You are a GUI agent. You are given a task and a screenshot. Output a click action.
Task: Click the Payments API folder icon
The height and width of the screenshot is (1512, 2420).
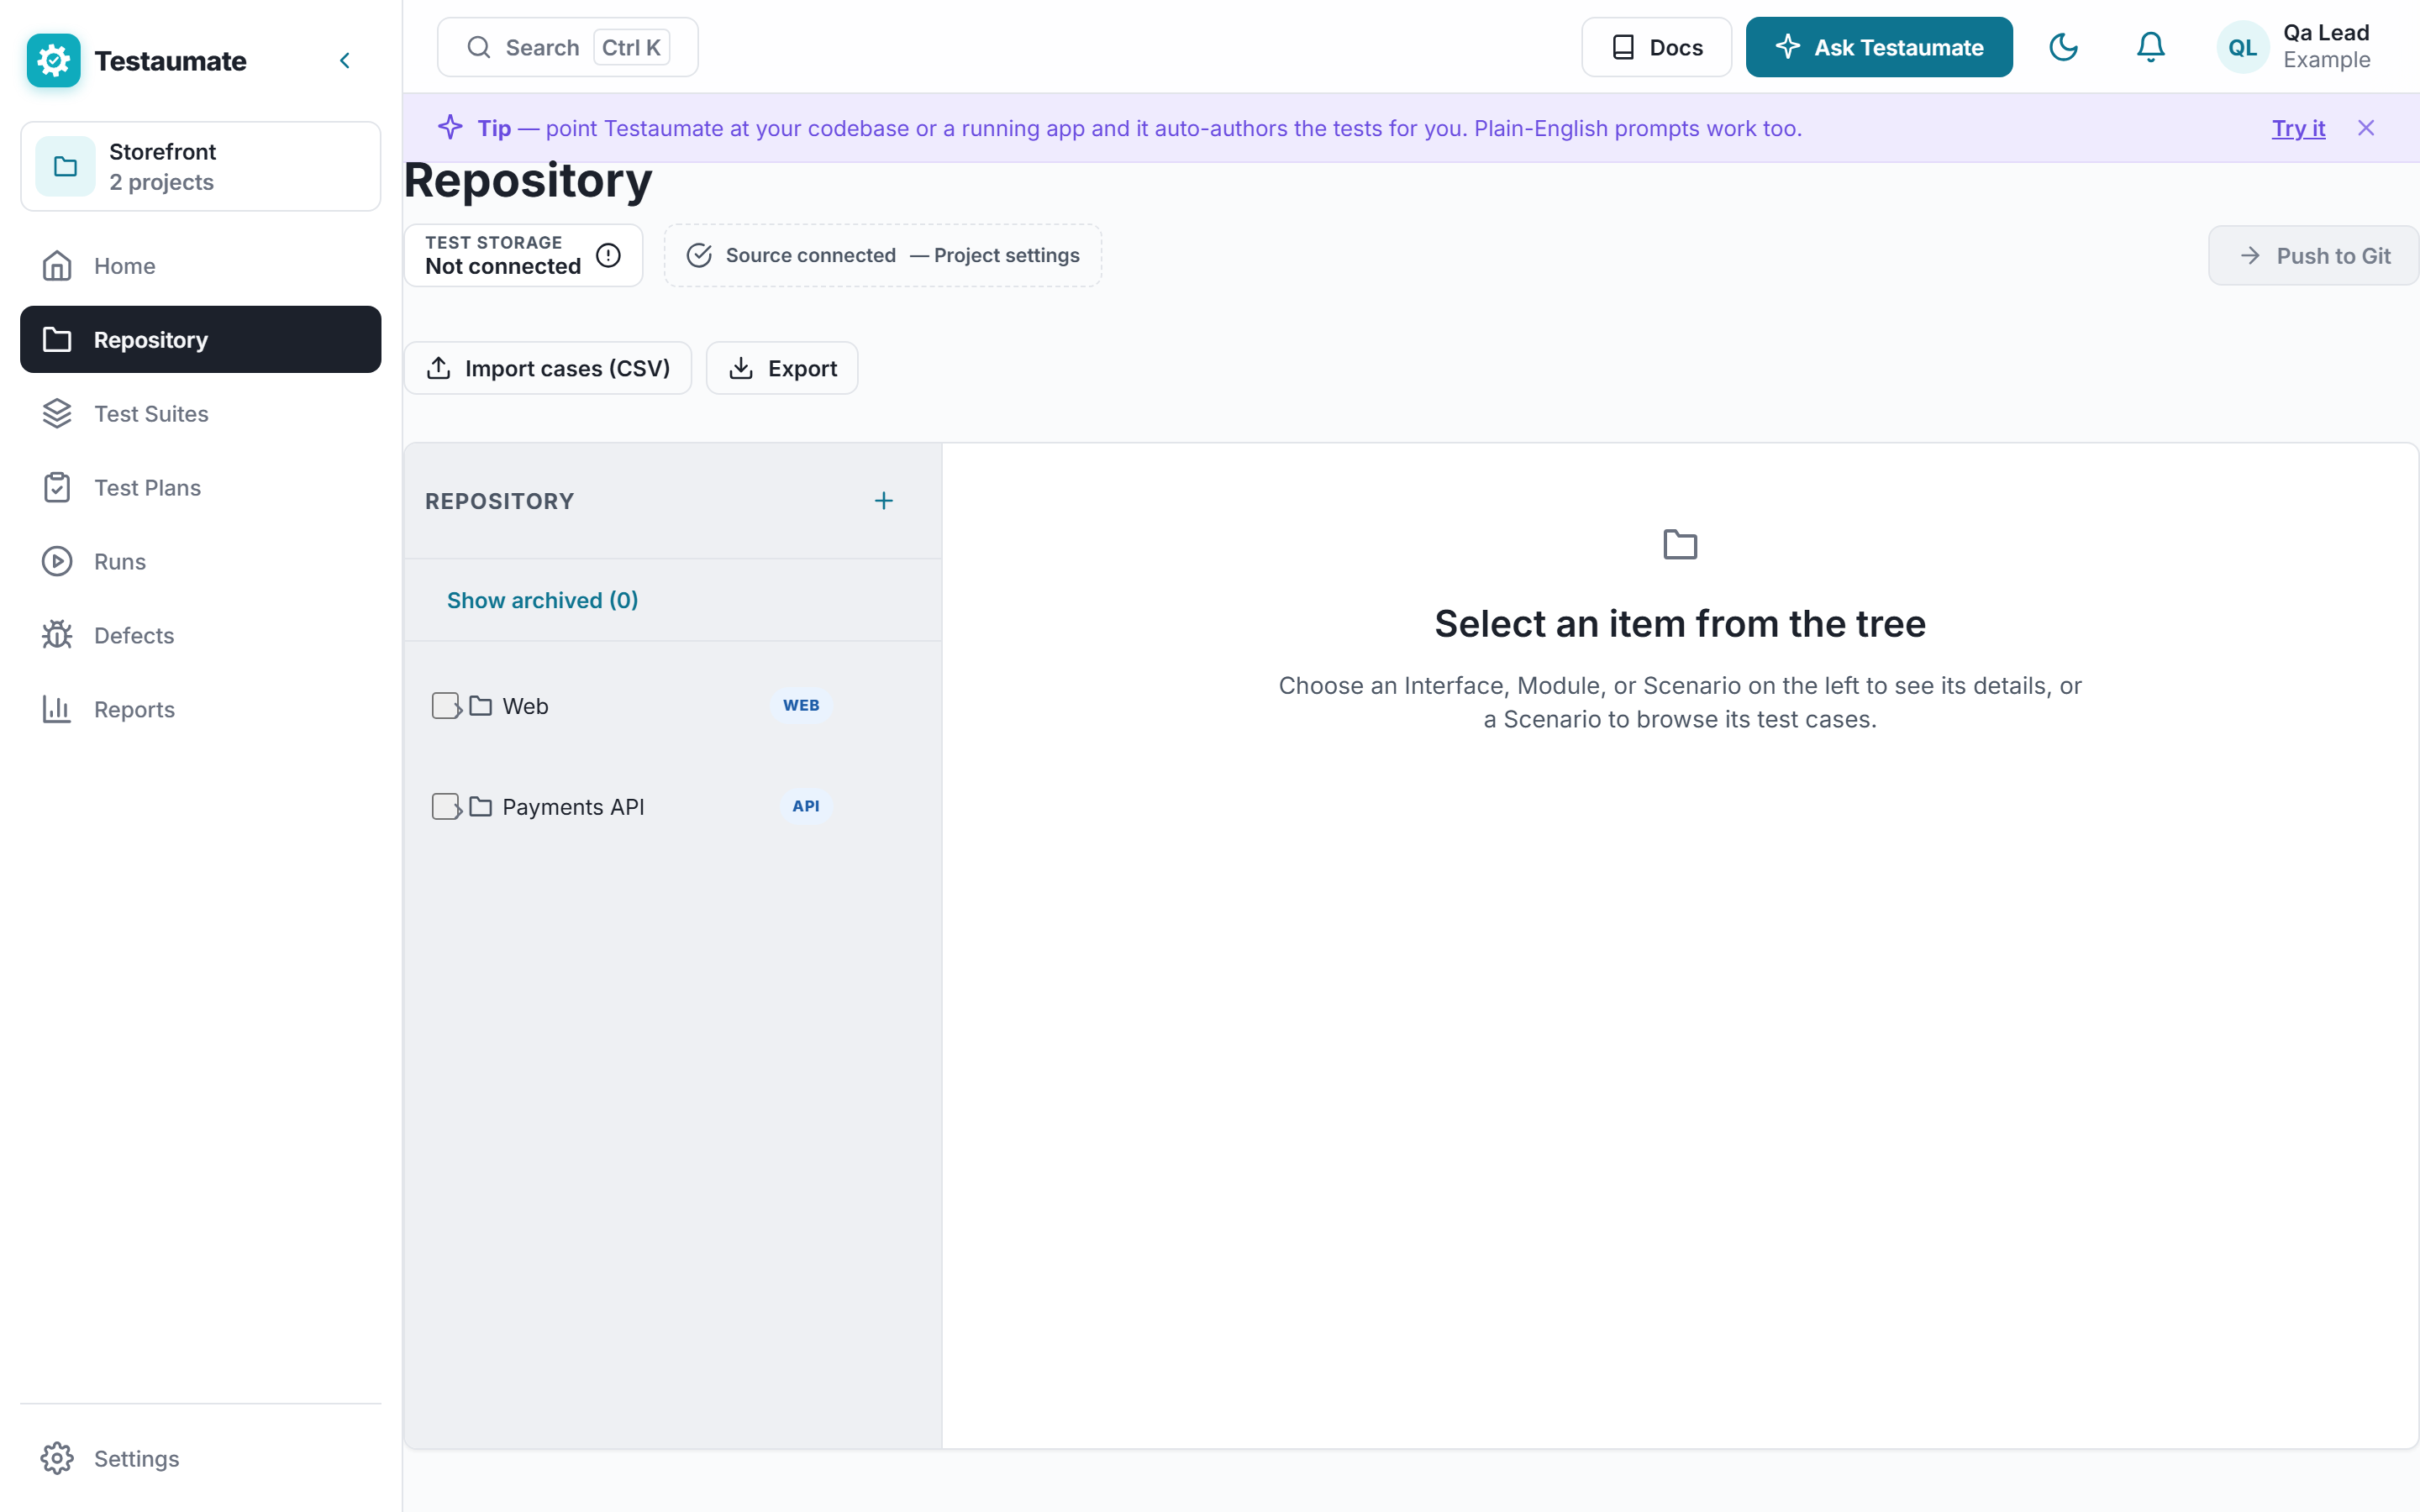tap(481, 806)
